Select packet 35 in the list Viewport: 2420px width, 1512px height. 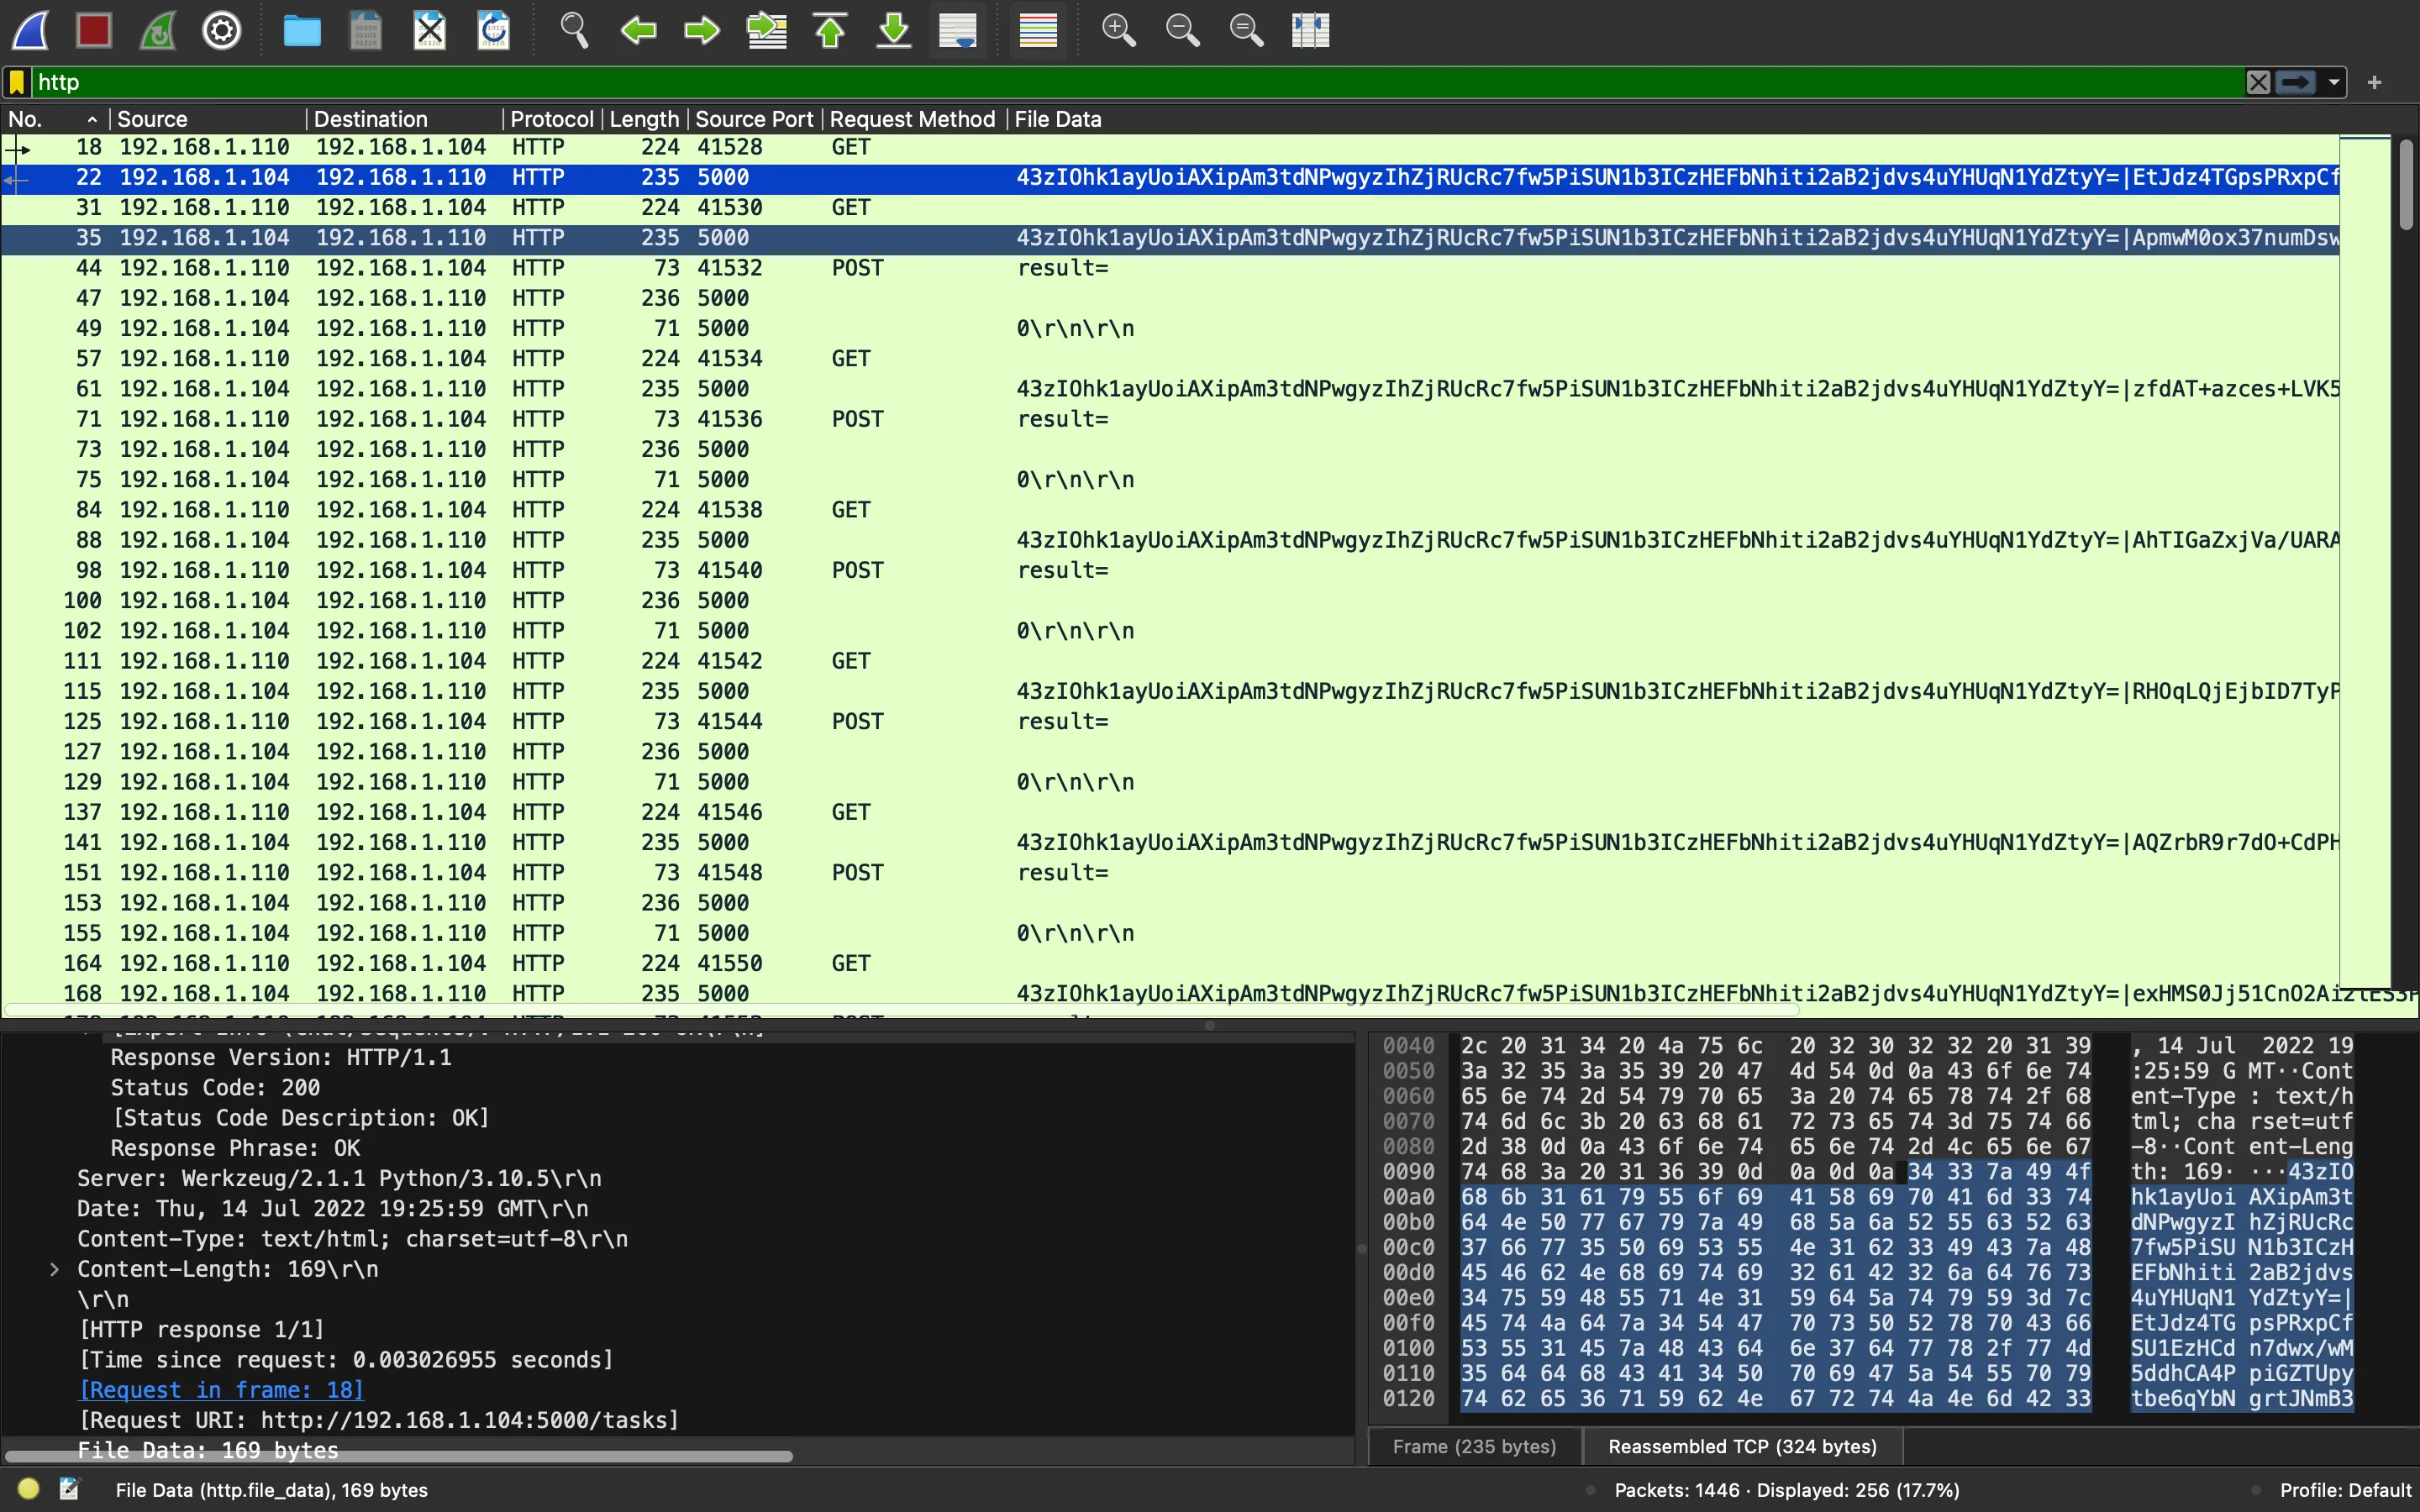pyautogui.click(x=1170, y=238)
